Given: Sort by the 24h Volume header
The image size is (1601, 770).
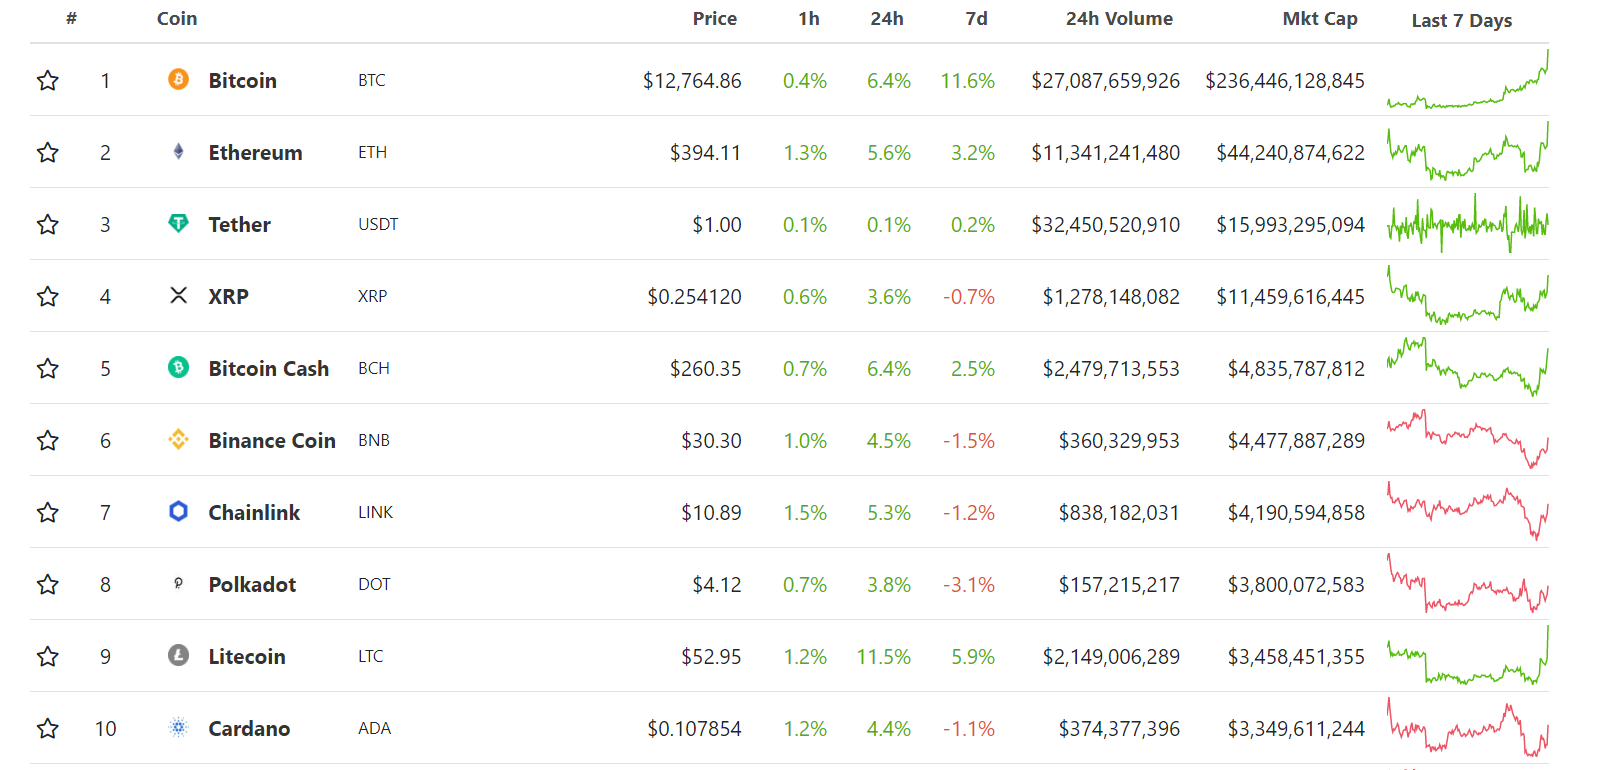Looking at the screenshot, I should 1119,19.
